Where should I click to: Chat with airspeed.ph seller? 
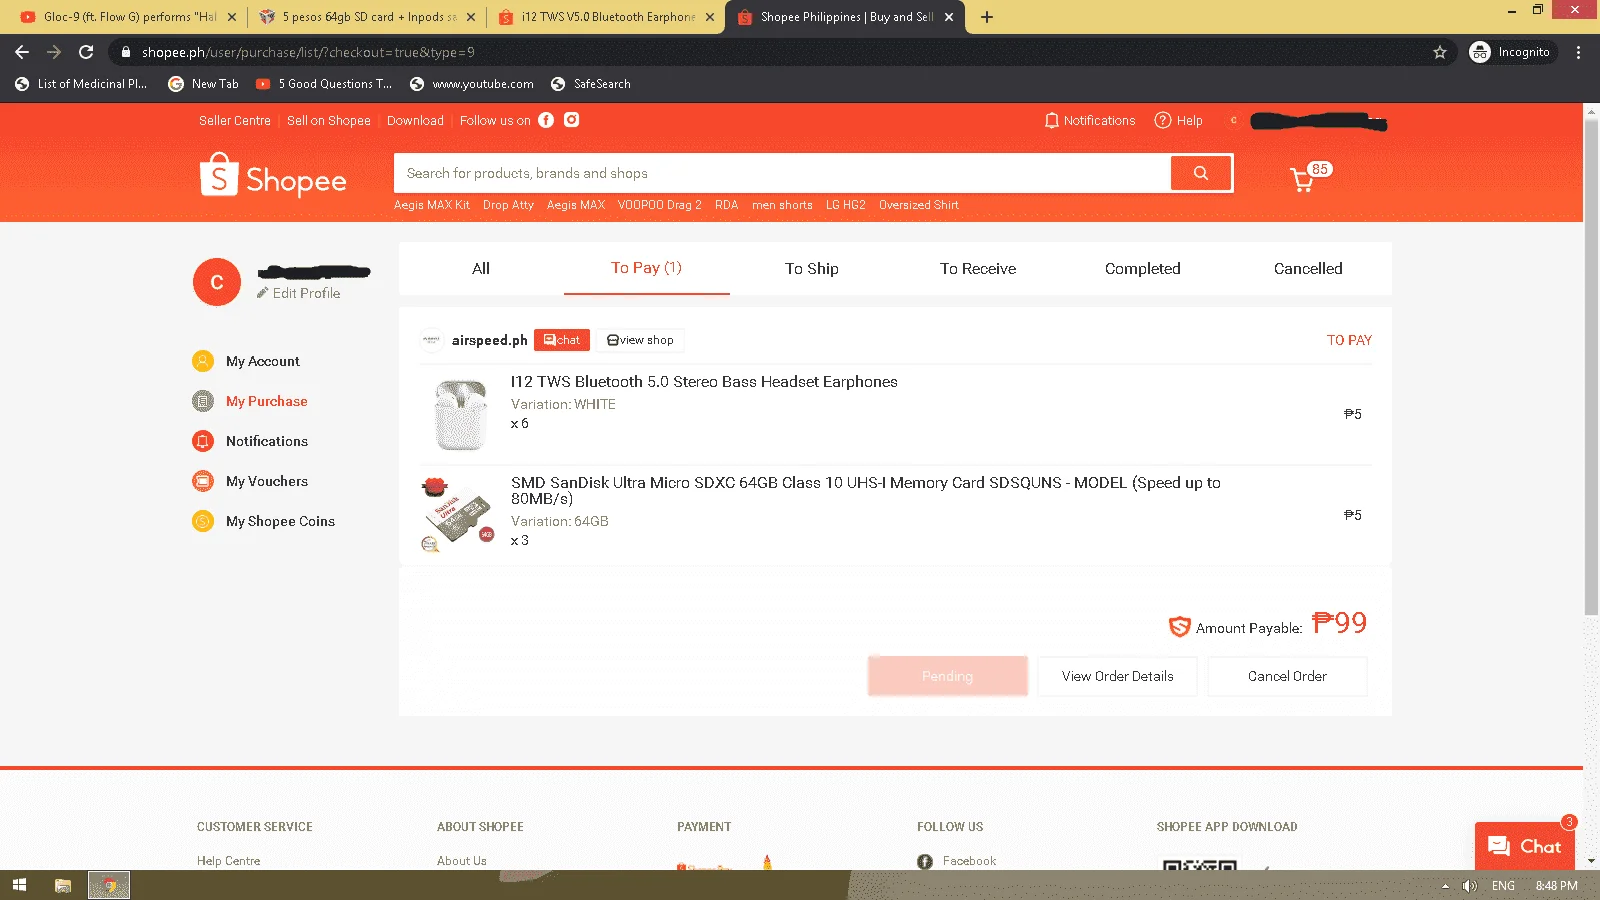pos(562,340)
